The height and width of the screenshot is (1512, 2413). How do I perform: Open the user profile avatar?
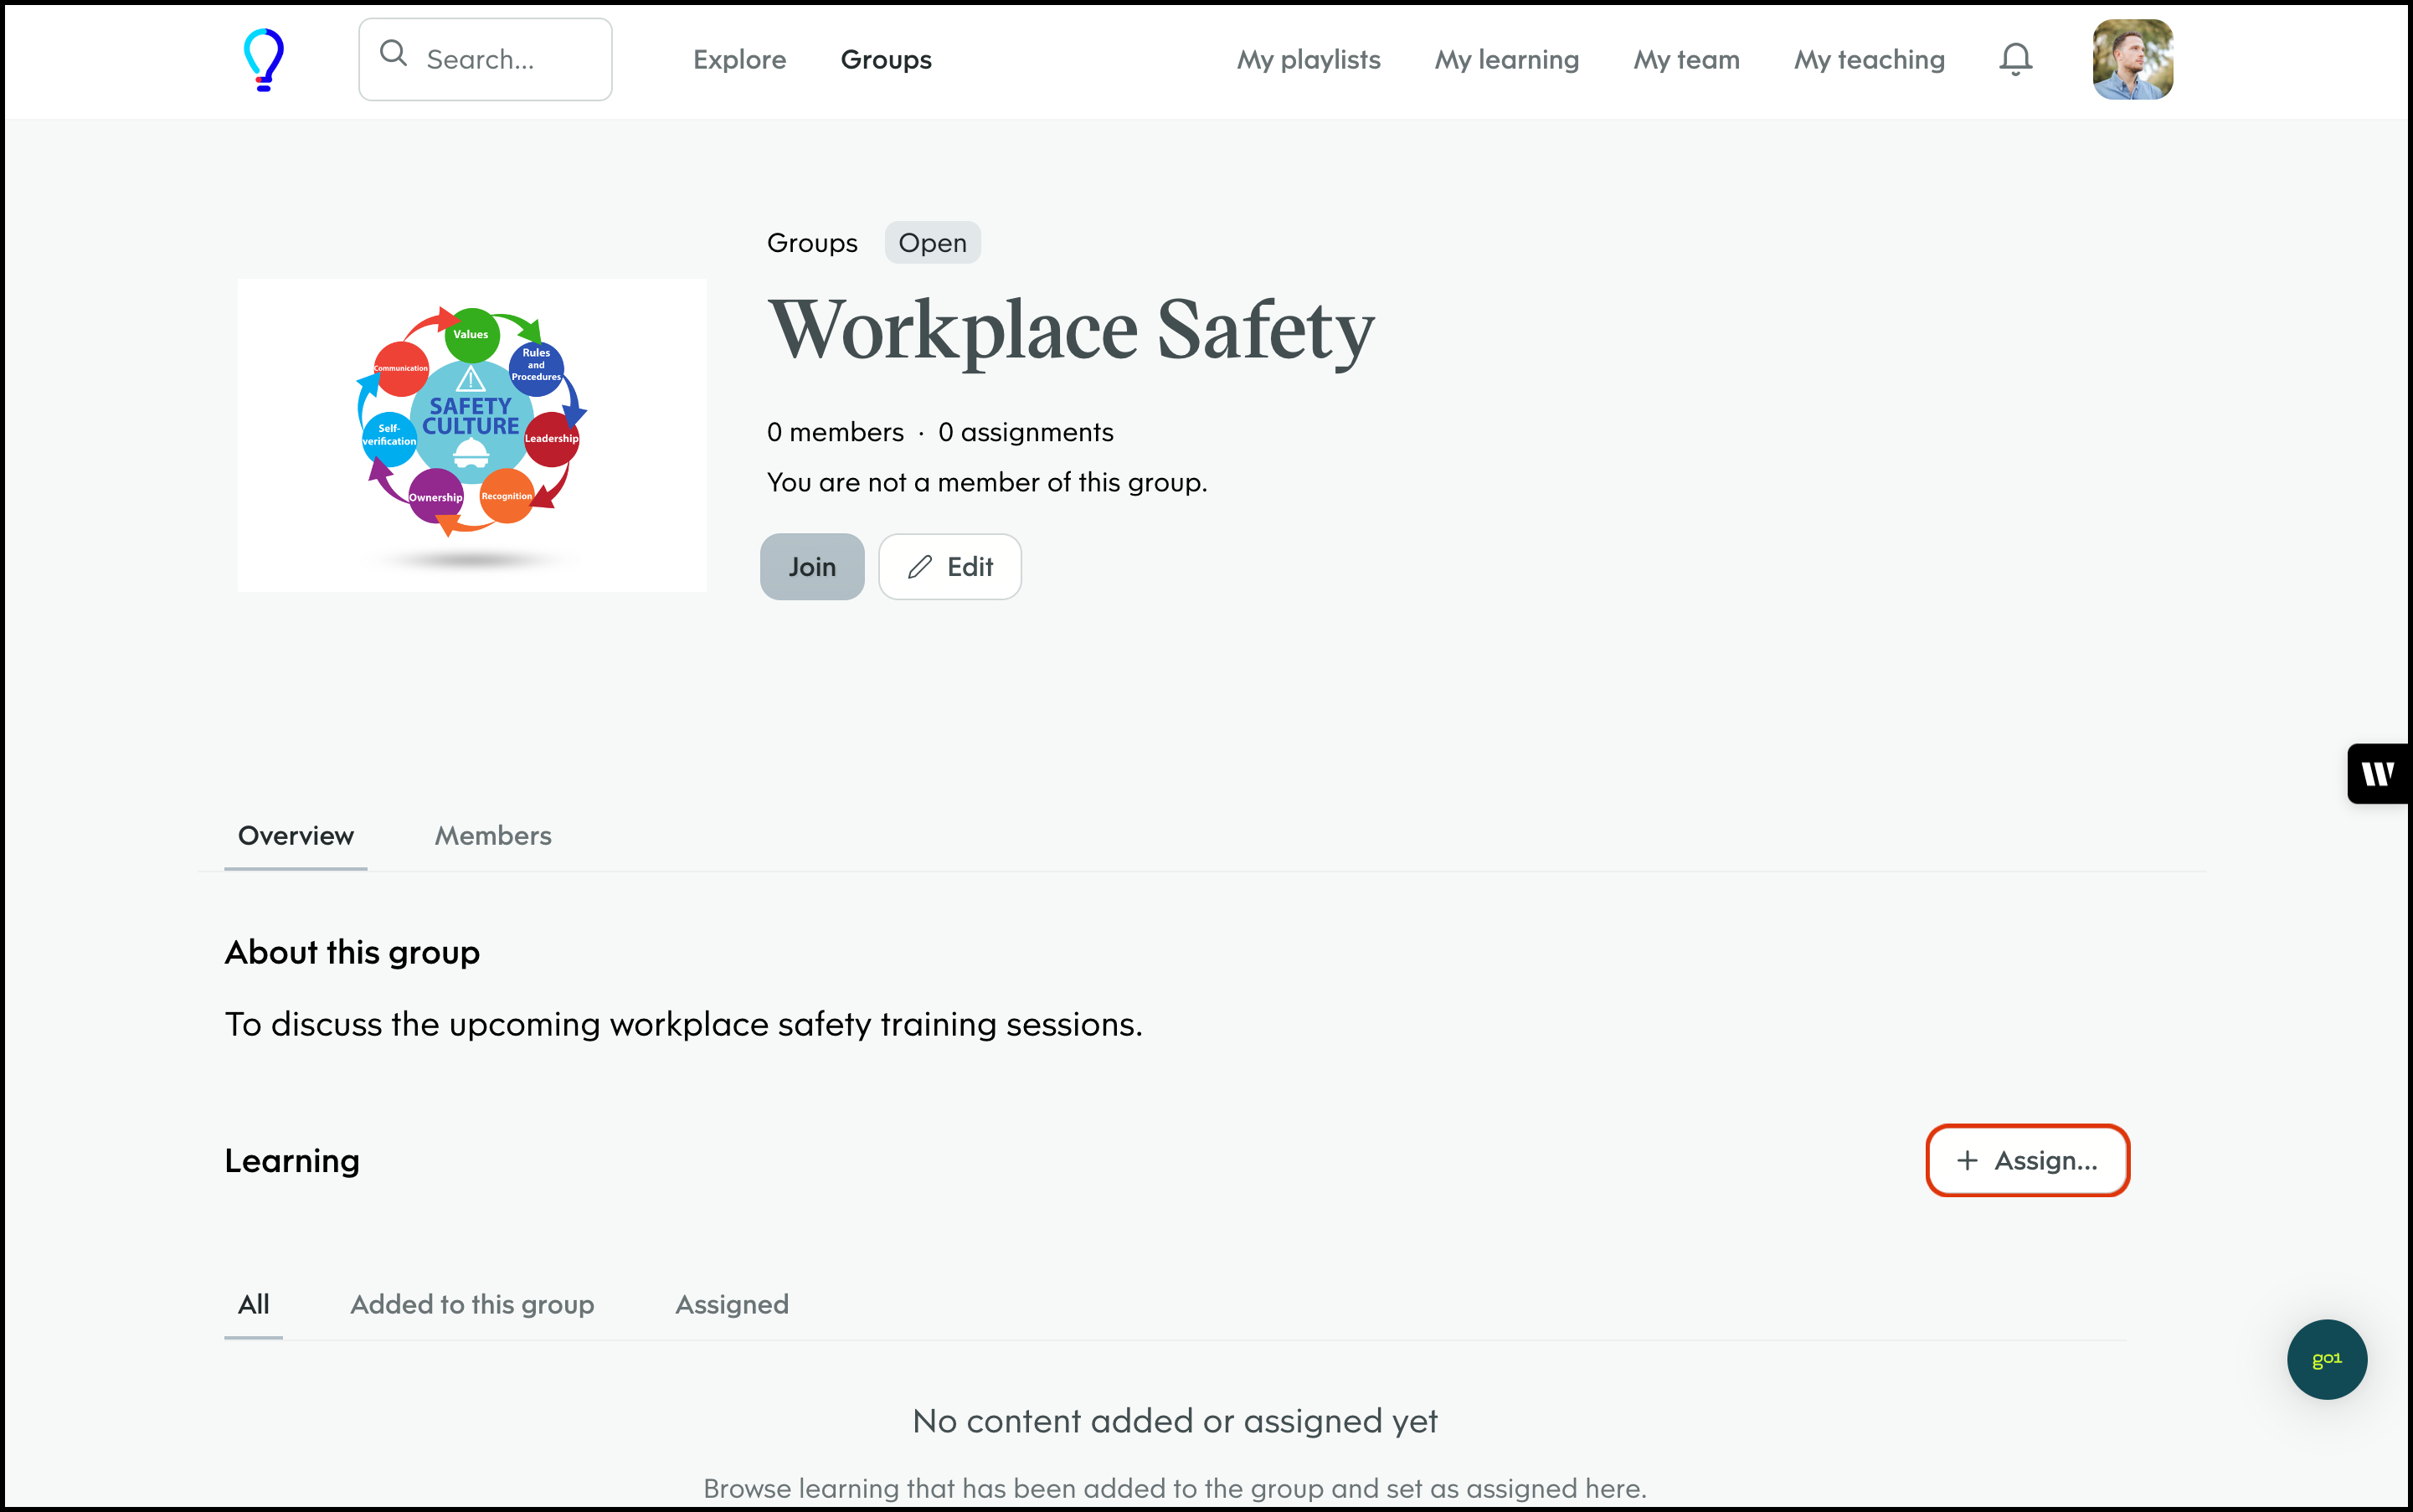[x=2132, y=60]
